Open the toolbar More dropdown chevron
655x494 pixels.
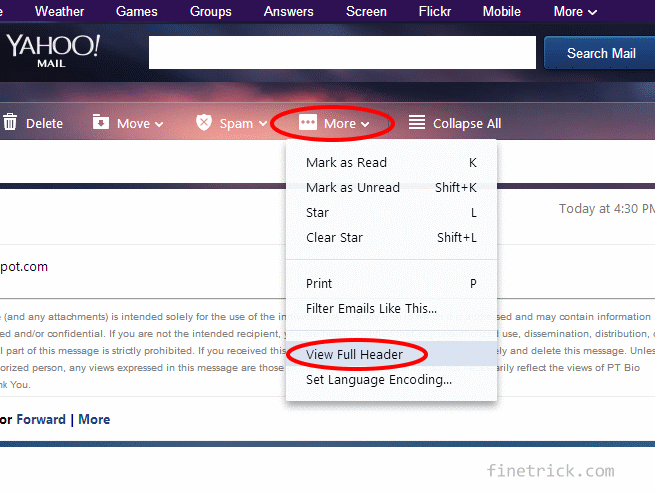pyautogui.click(x=365, y=124)
